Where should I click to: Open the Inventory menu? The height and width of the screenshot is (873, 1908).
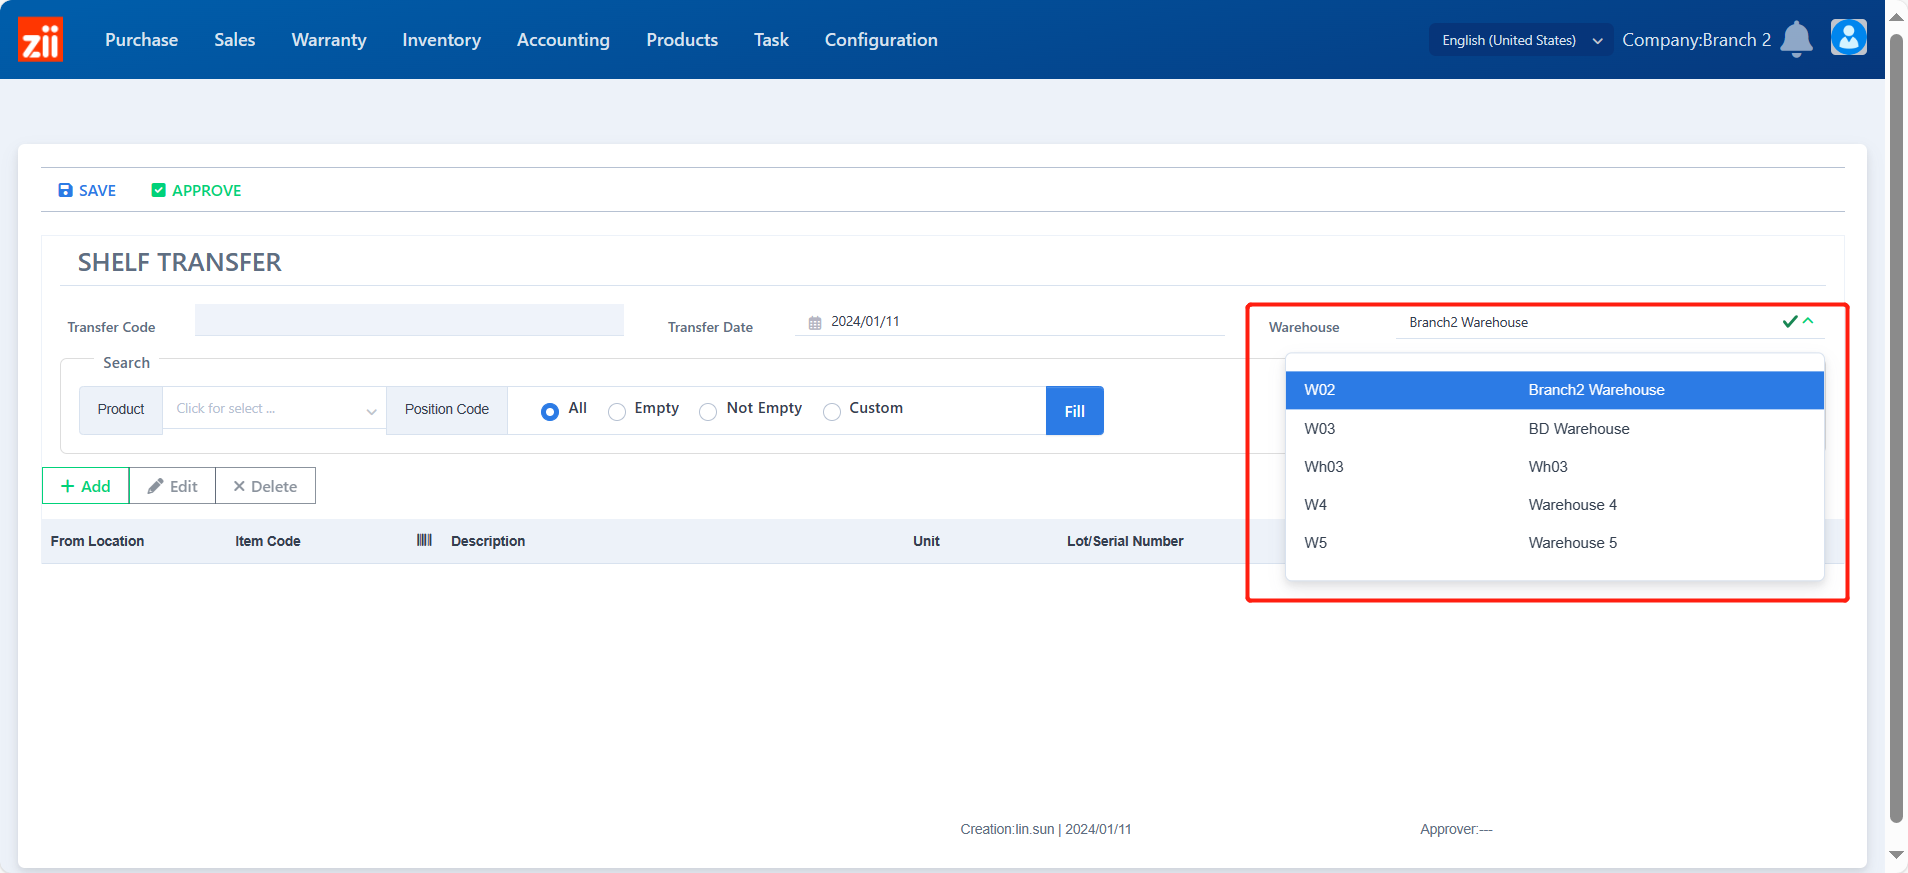(x=441, y=40)
